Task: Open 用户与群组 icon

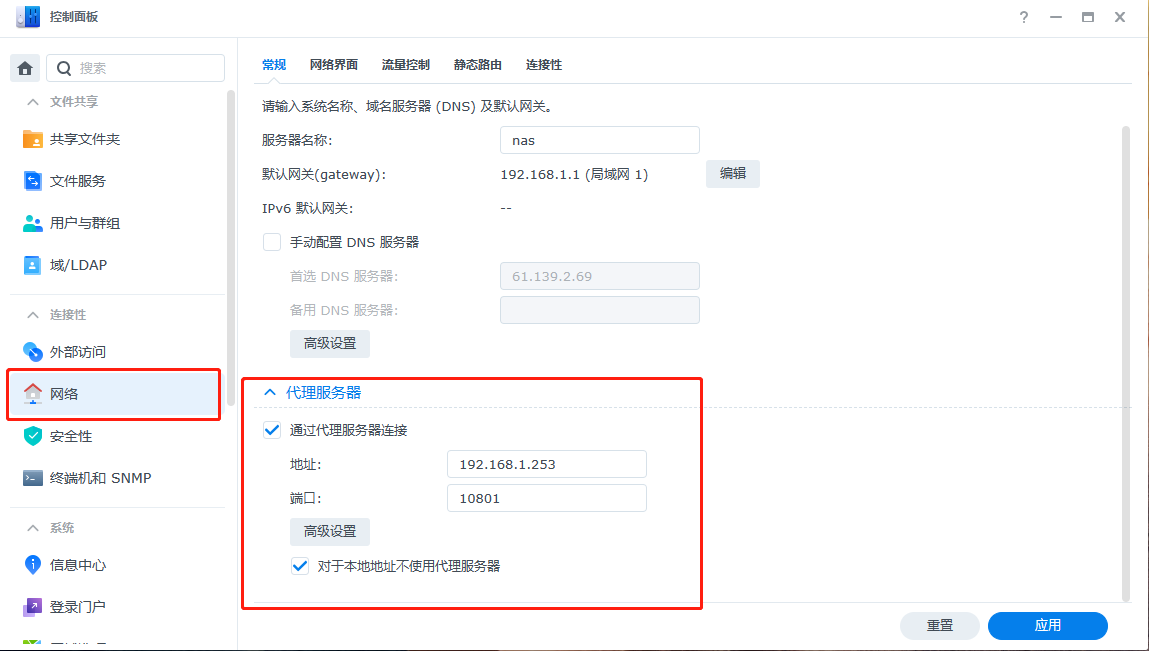Action: point(32,223)
